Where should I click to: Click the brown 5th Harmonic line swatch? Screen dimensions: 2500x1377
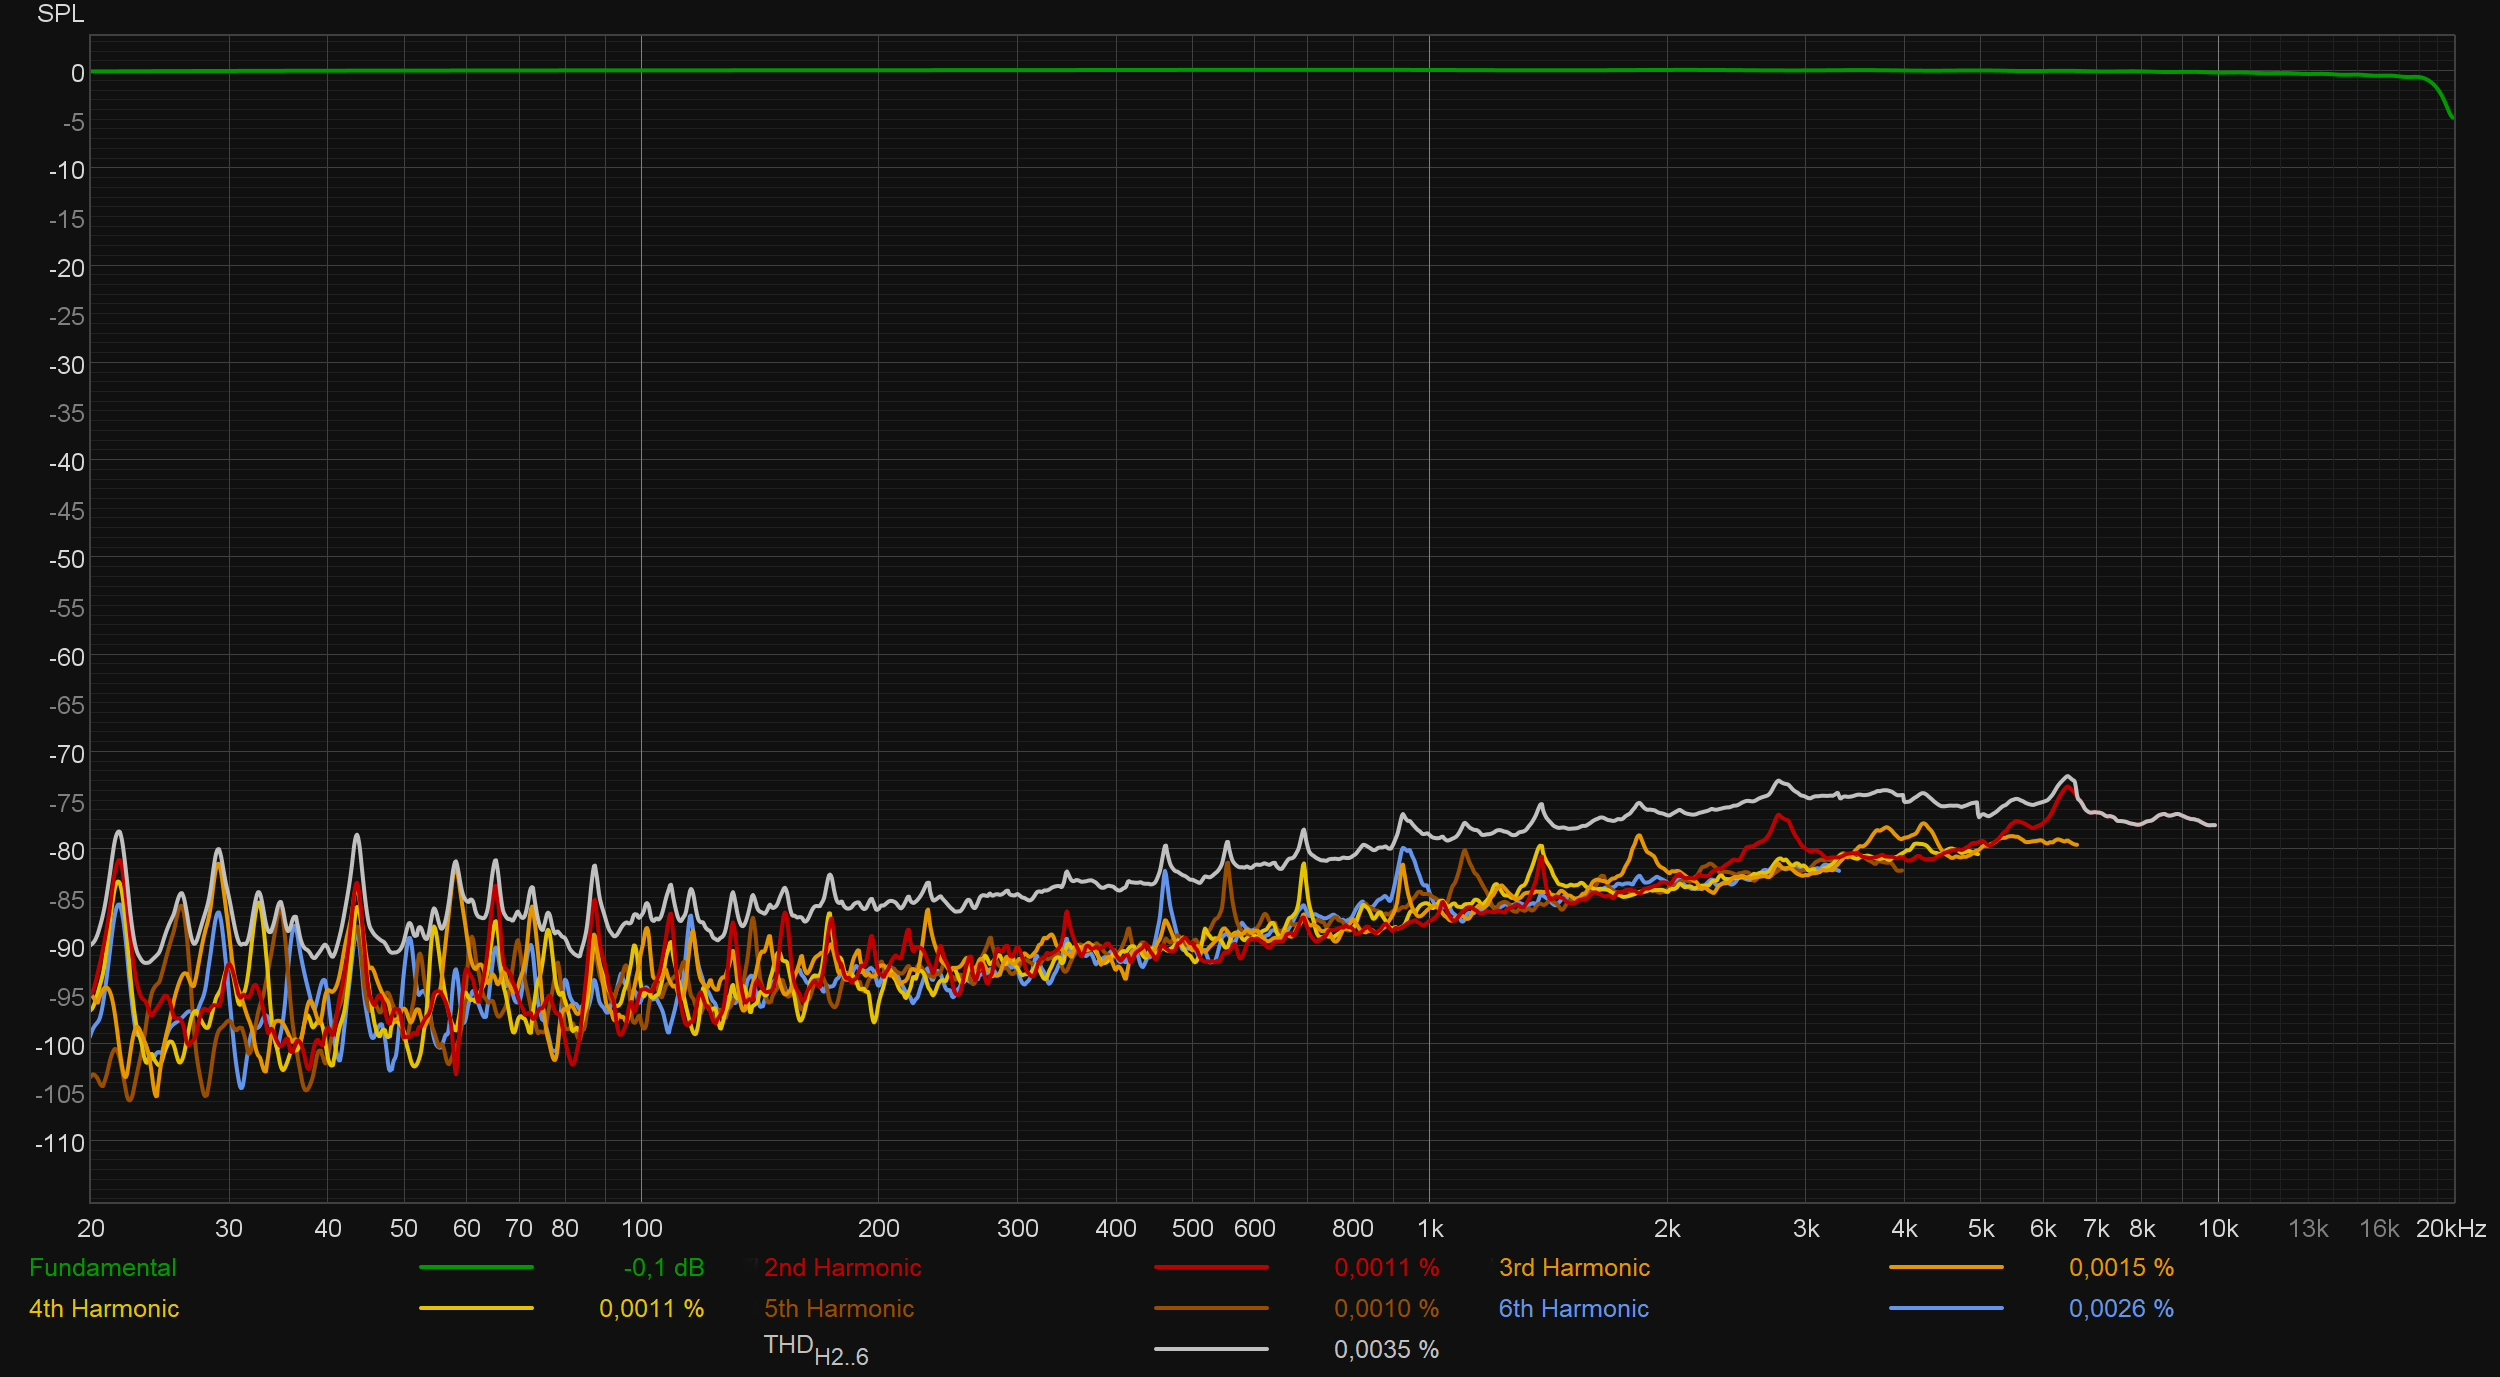point(1211,1308)
